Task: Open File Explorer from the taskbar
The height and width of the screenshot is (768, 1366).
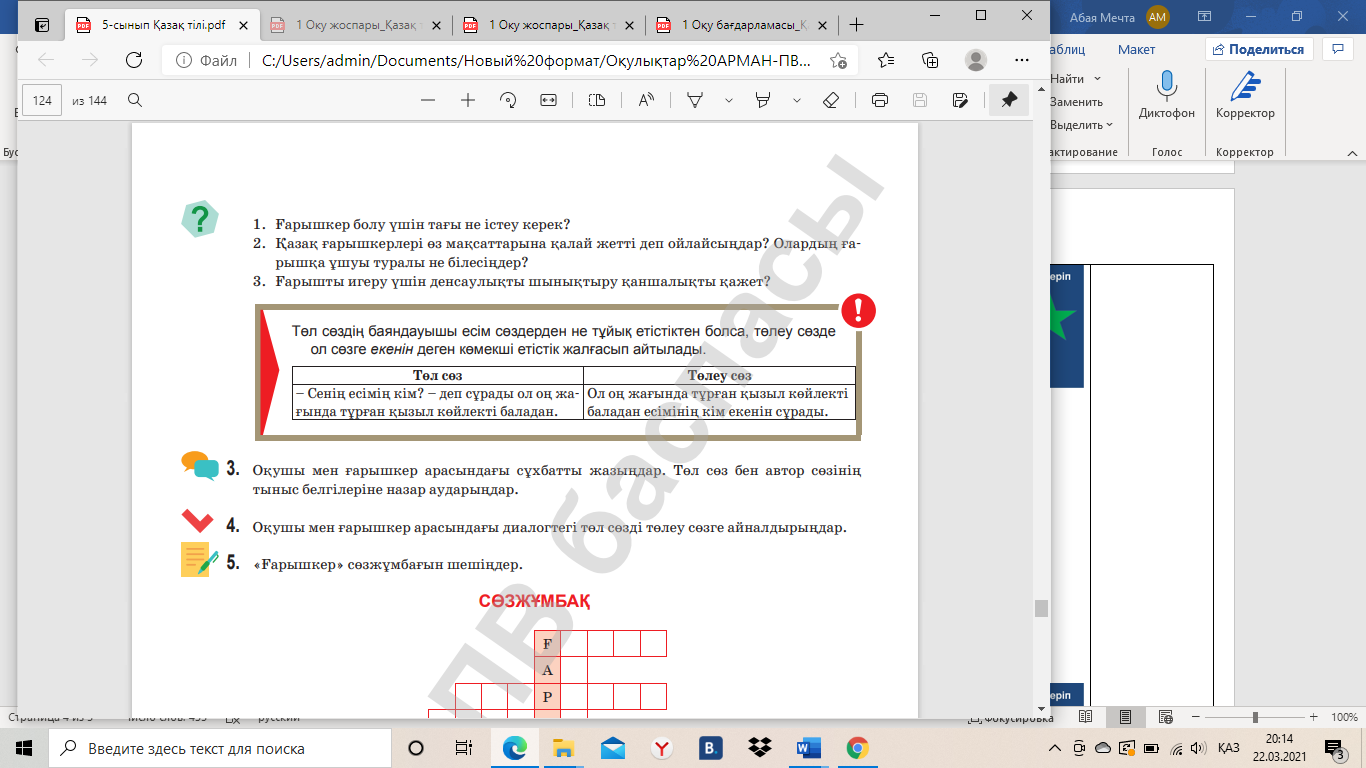Action: pos(564,748)
